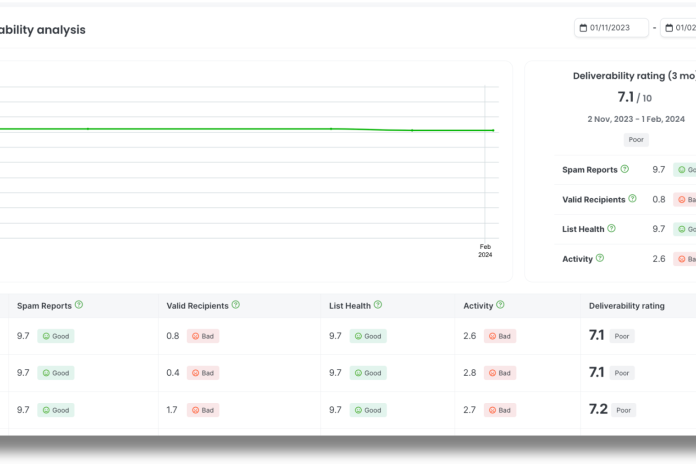Click the help icon beside the List Health column header

click(378, 305)
